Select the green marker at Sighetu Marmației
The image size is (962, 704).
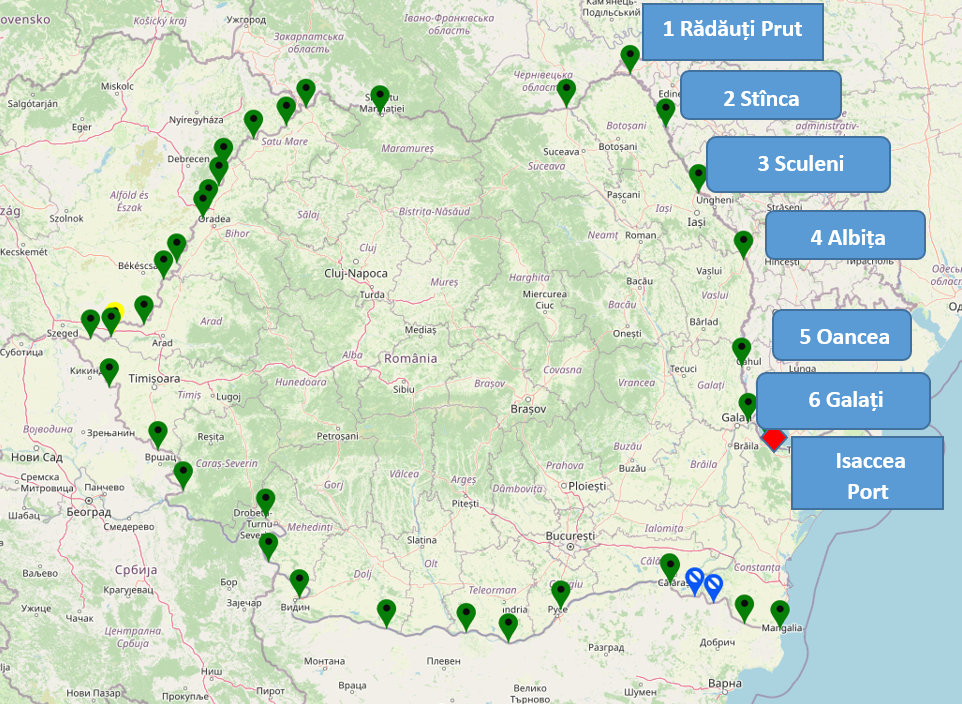(379, 97)
